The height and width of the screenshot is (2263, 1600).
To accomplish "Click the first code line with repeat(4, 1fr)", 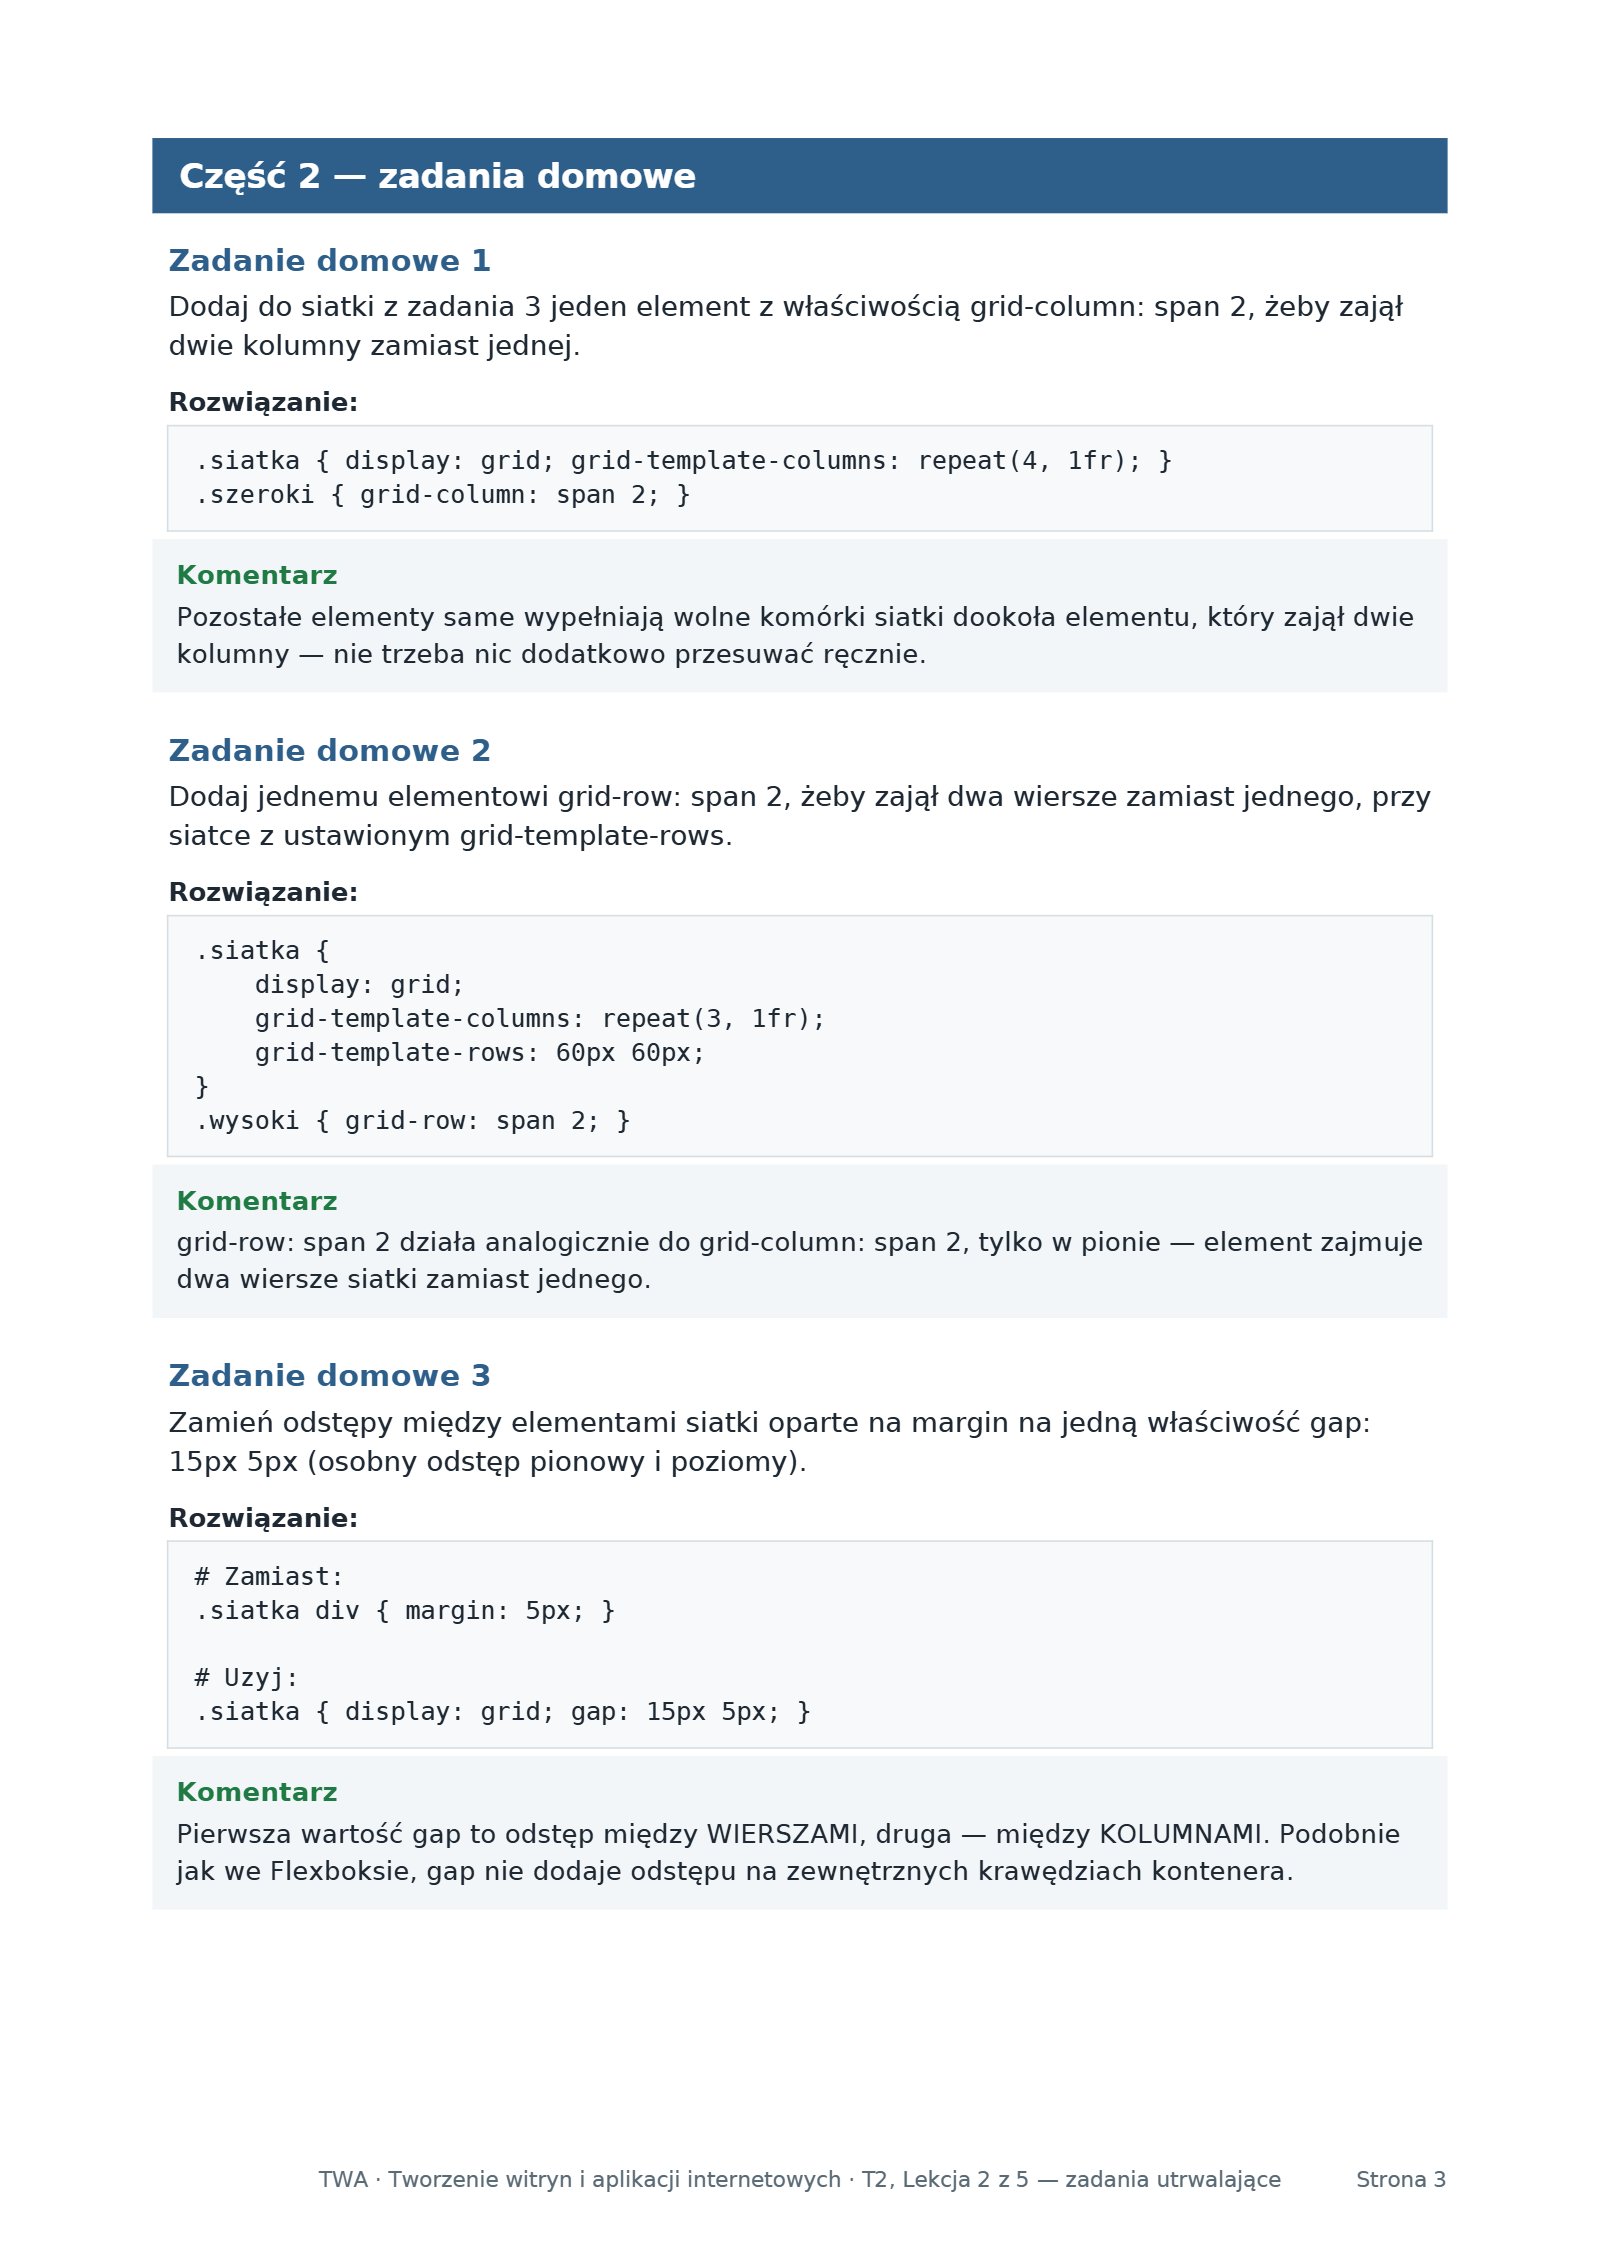I will (683, 461).
